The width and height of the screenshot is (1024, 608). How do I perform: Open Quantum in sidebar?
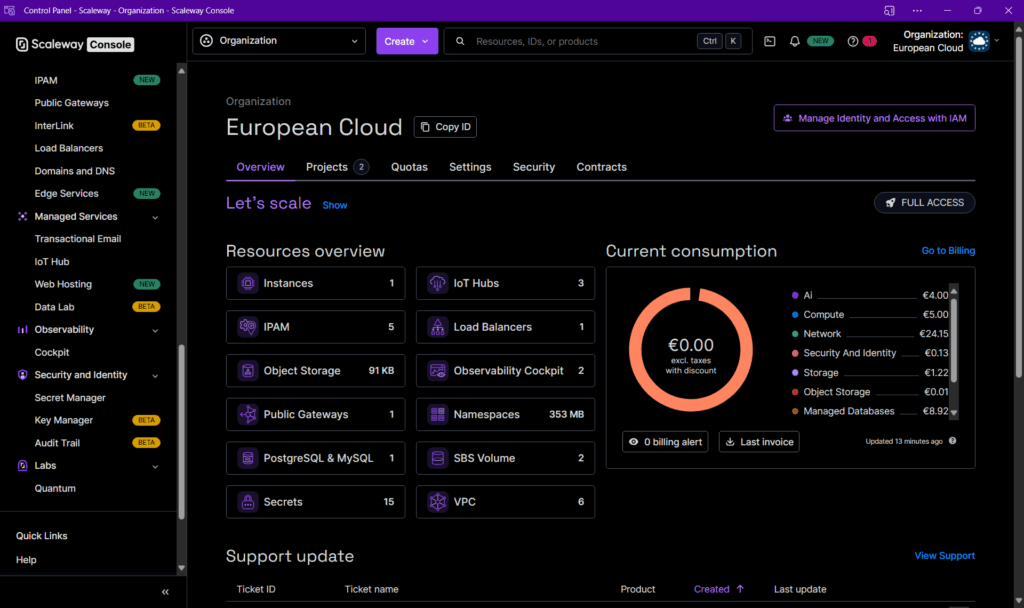(x=55, y=488)
